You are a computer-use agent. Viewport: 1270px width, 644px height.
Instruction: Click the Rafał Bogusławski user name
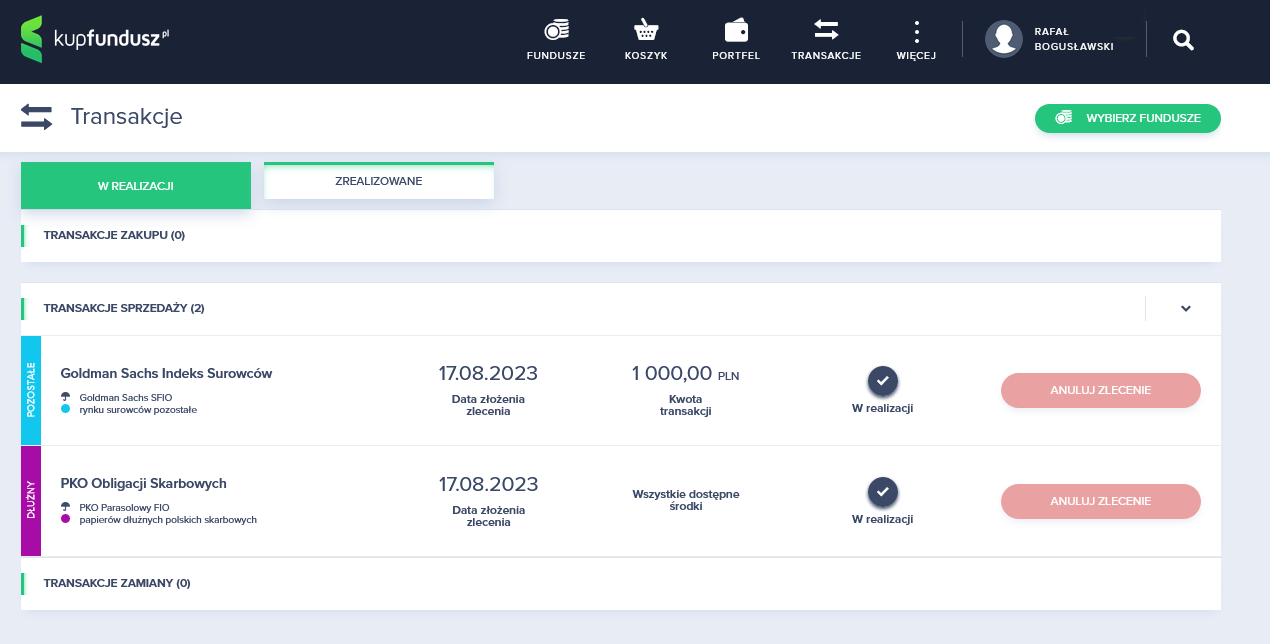click(x=1074, y=39)
